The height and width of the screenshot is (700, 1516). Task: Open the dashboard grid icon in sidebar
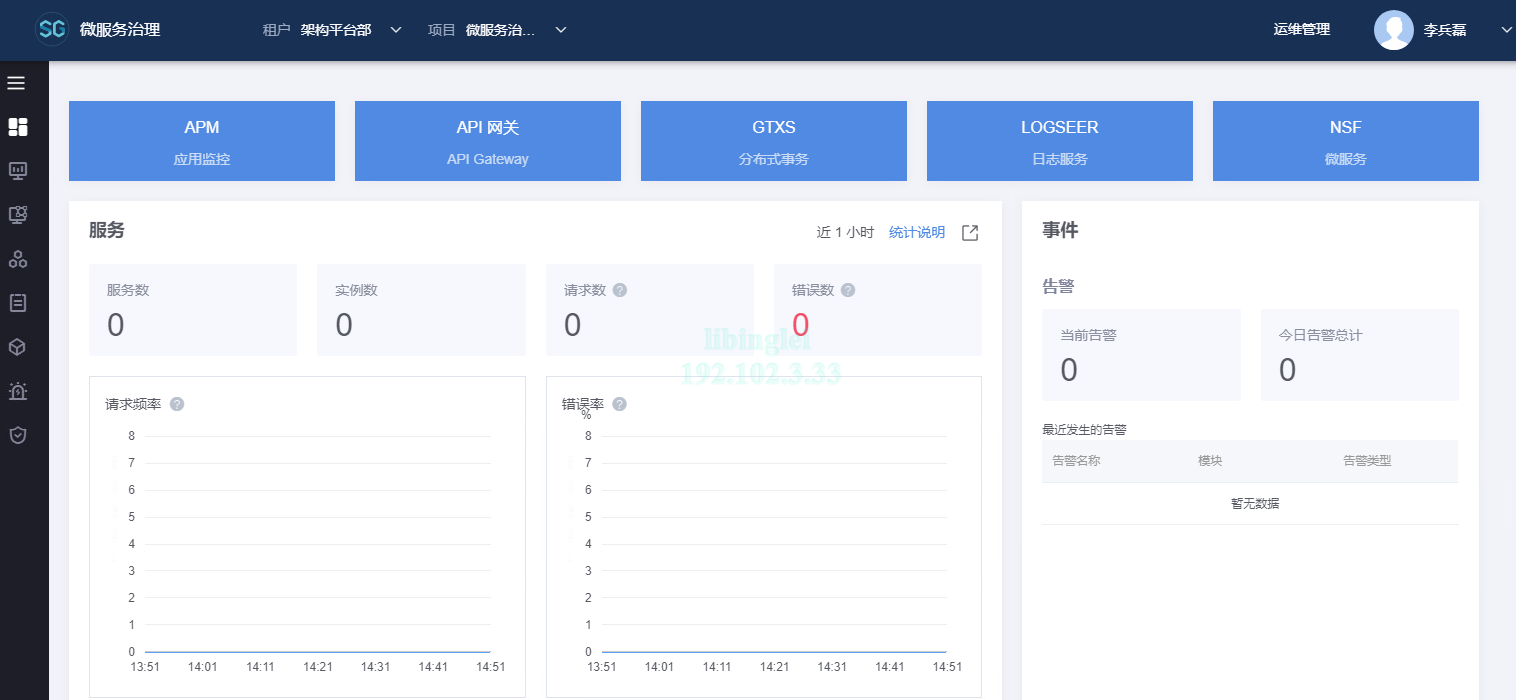coord(17,127)
